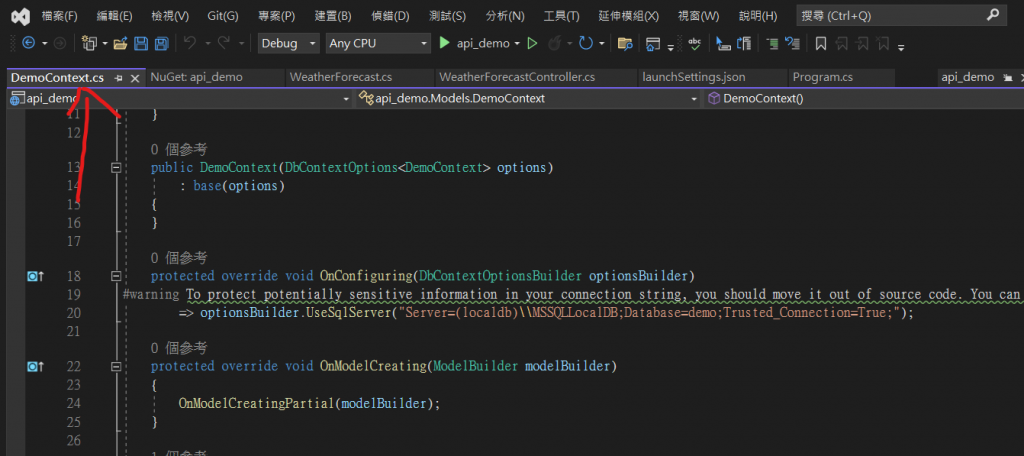Click the override indicator icon on line 22
1024x456 pixels.
click(x=35, y=367)
